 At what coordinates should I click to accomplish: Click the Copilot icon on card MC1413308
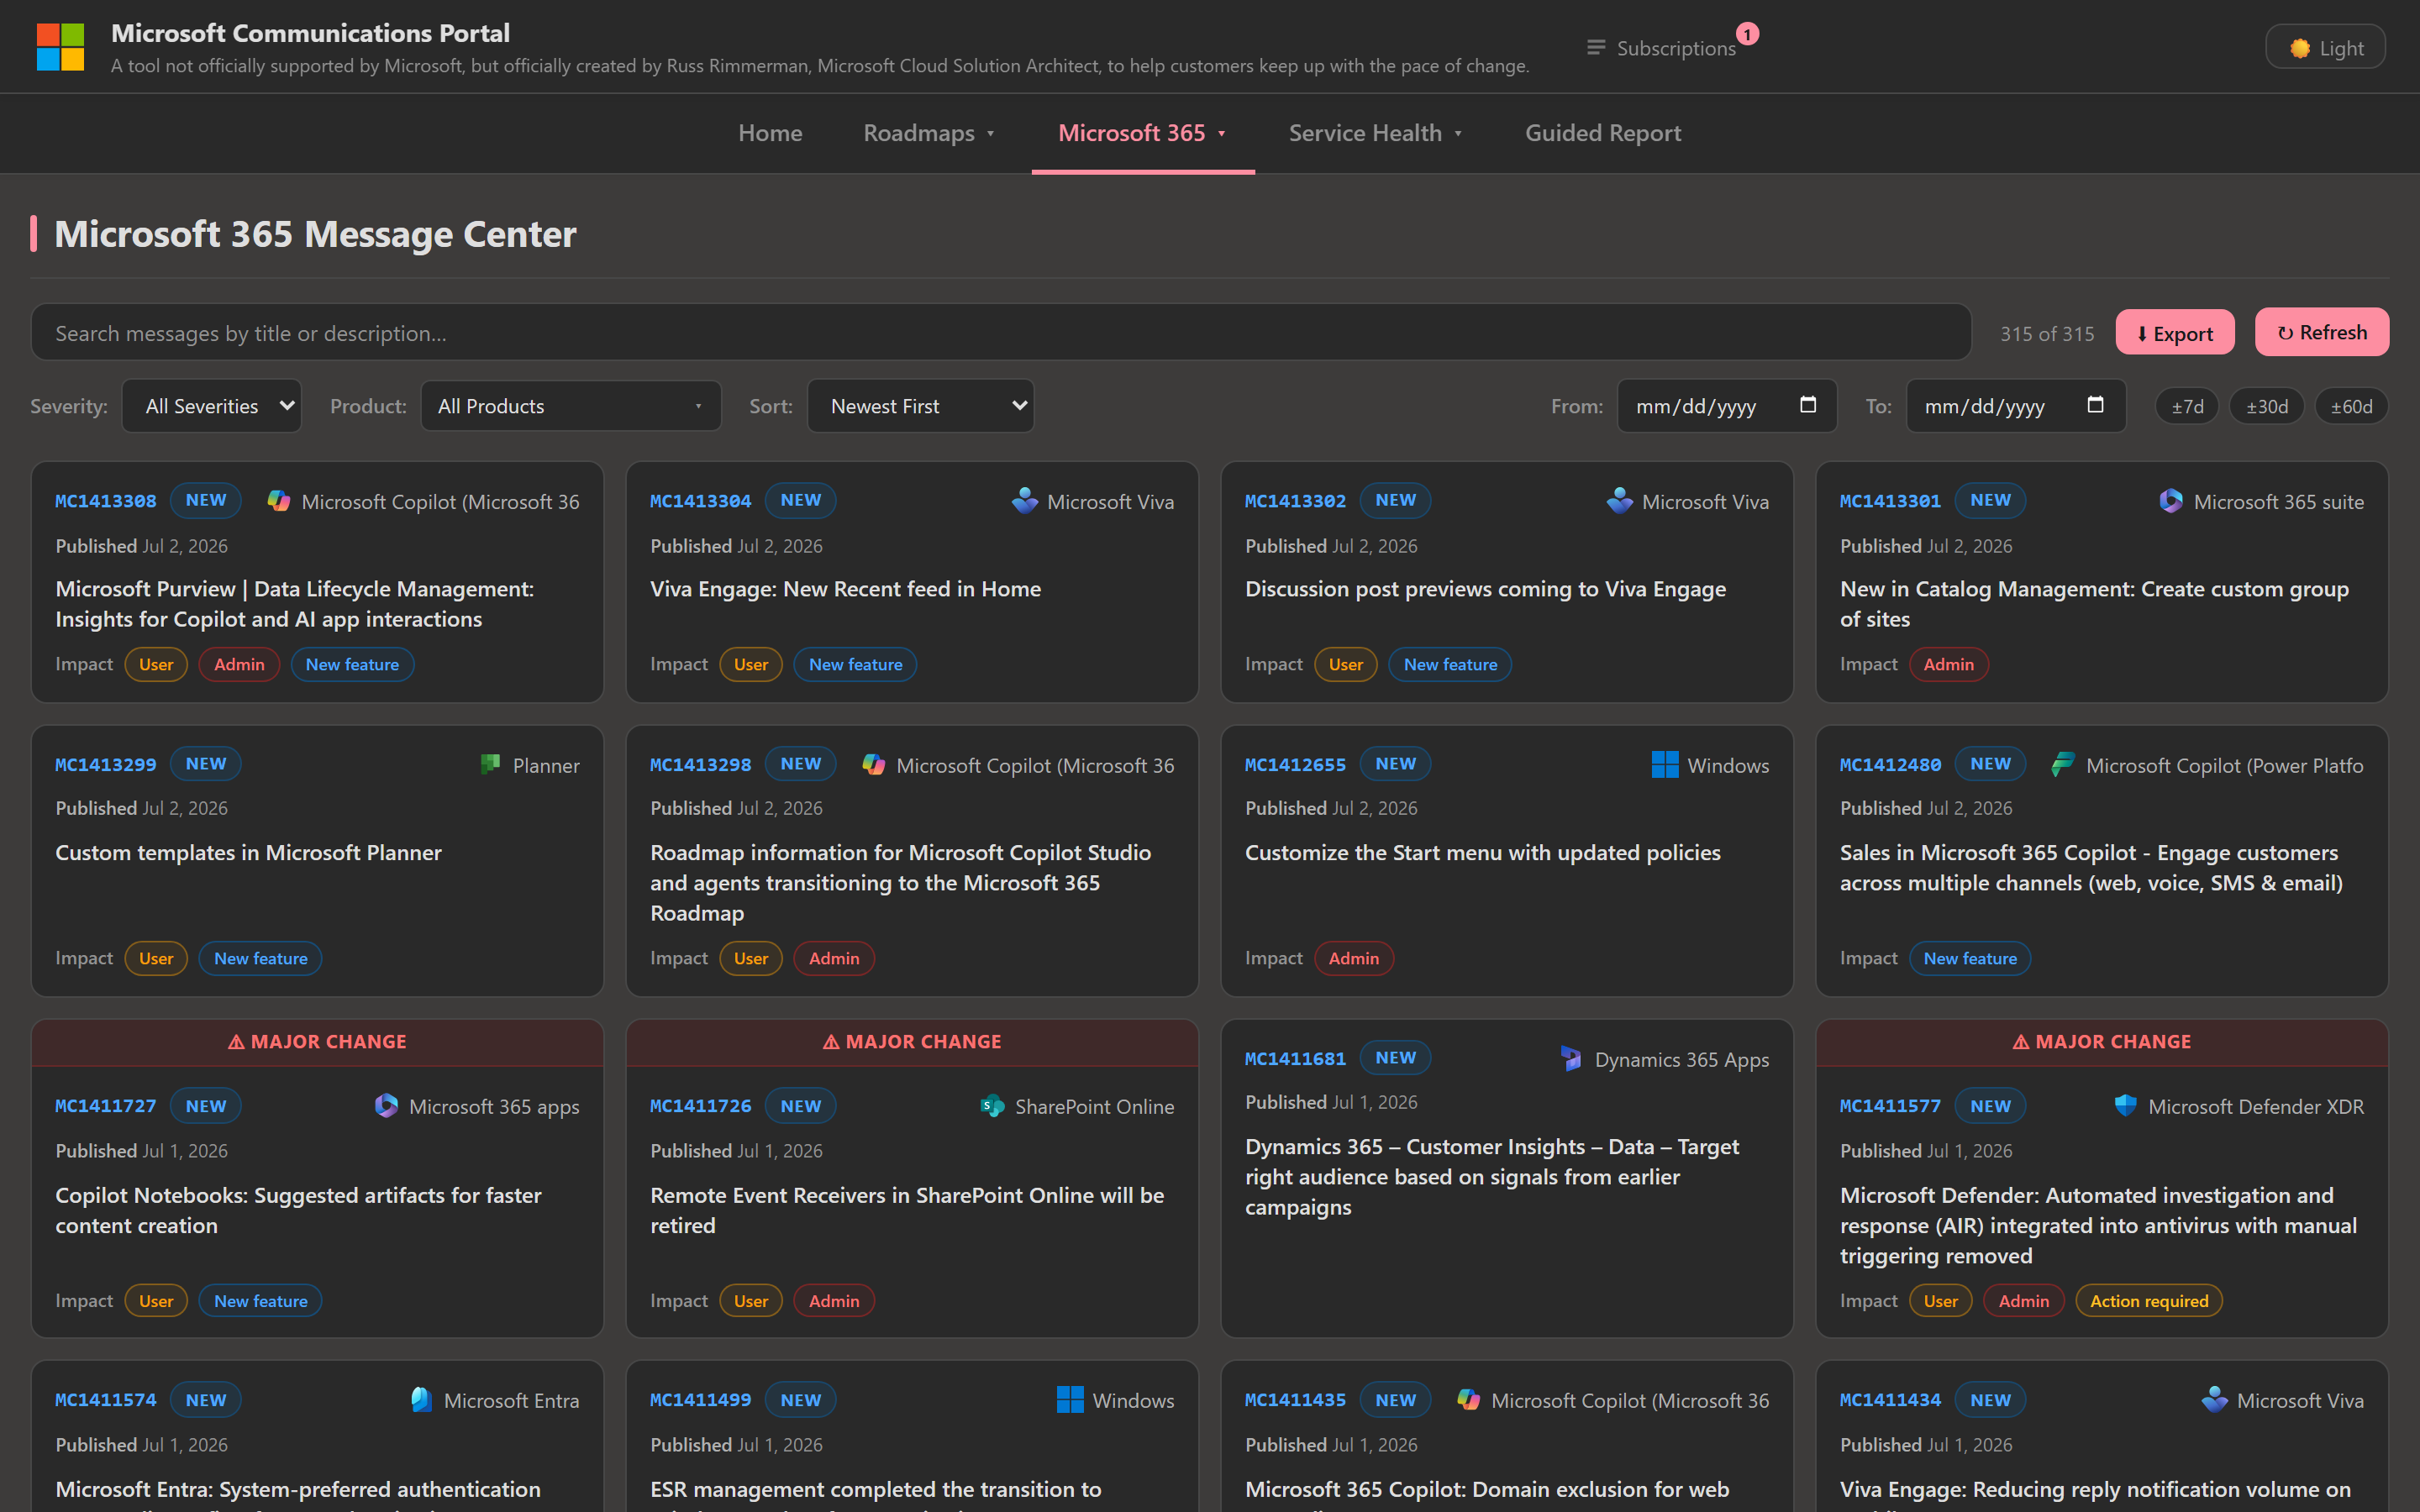click(279, 501)
